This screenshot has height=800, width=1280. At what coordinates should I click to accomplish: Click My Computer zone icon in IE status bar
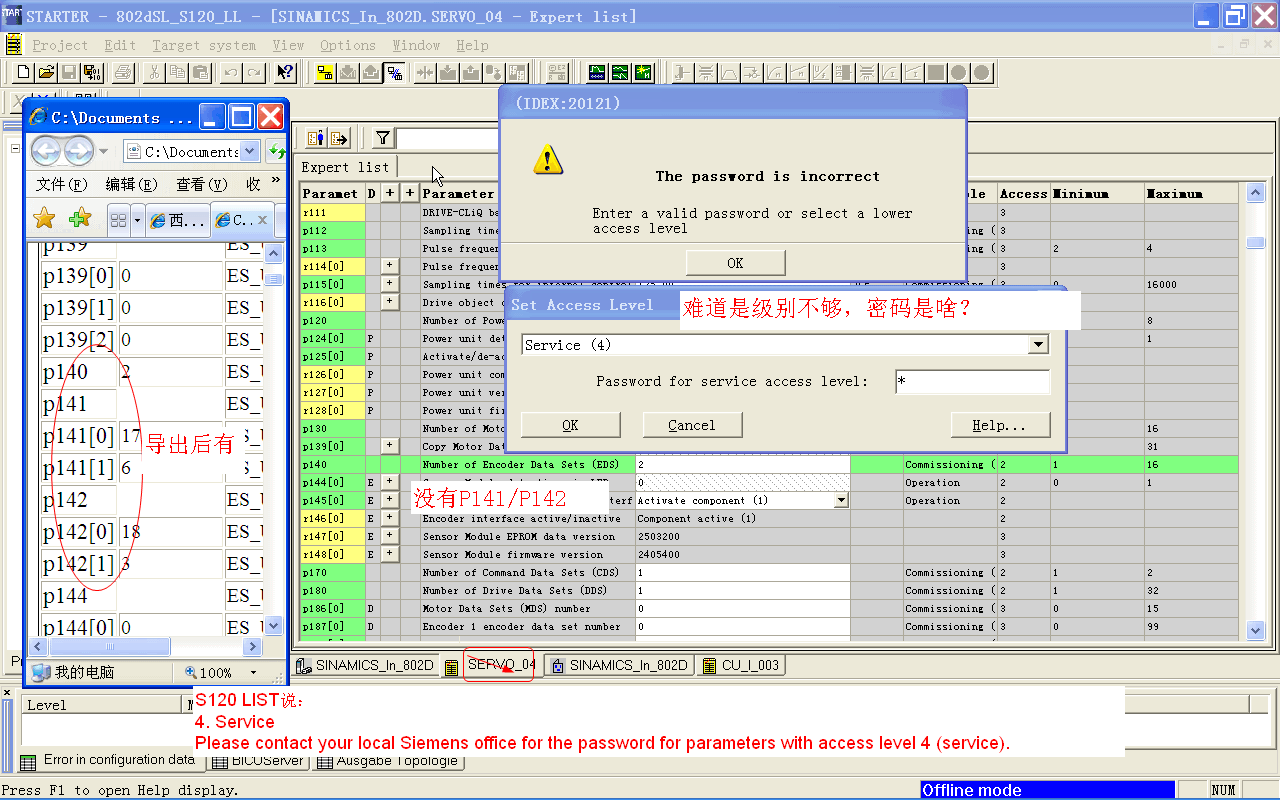pyautogui.click(x=41, y=673)
